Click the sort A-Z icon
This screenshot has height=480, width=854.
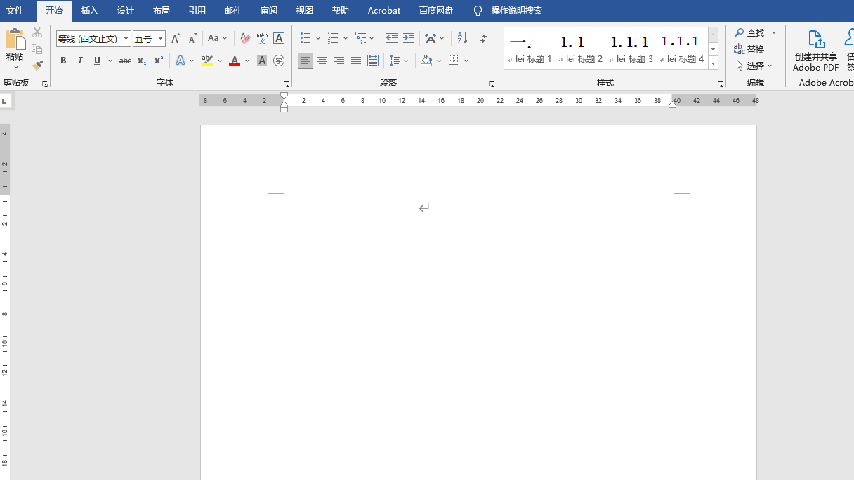coord(462,39)
